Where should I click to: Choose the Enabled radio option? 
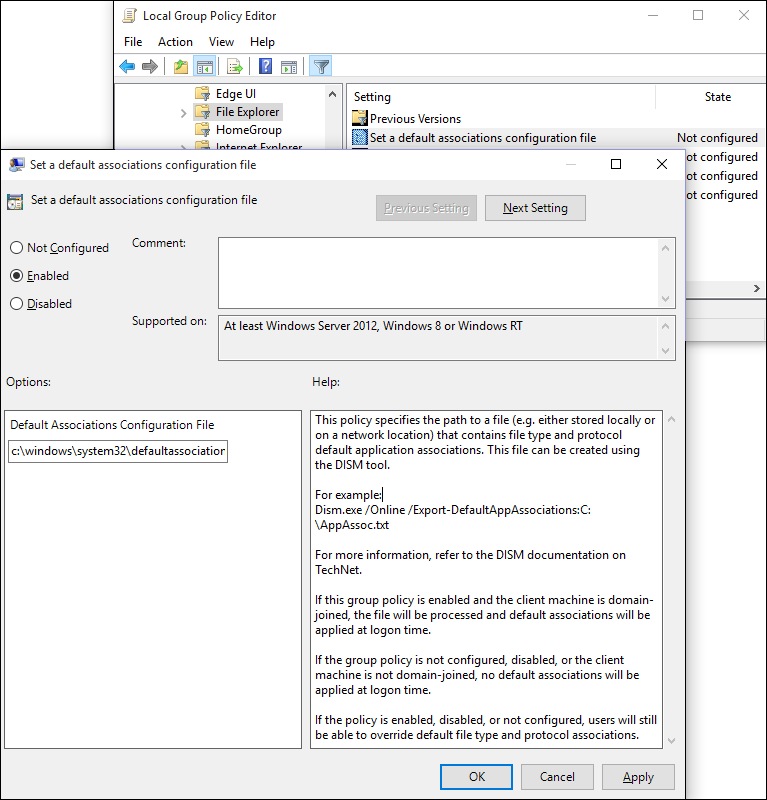tap(16, 276)
